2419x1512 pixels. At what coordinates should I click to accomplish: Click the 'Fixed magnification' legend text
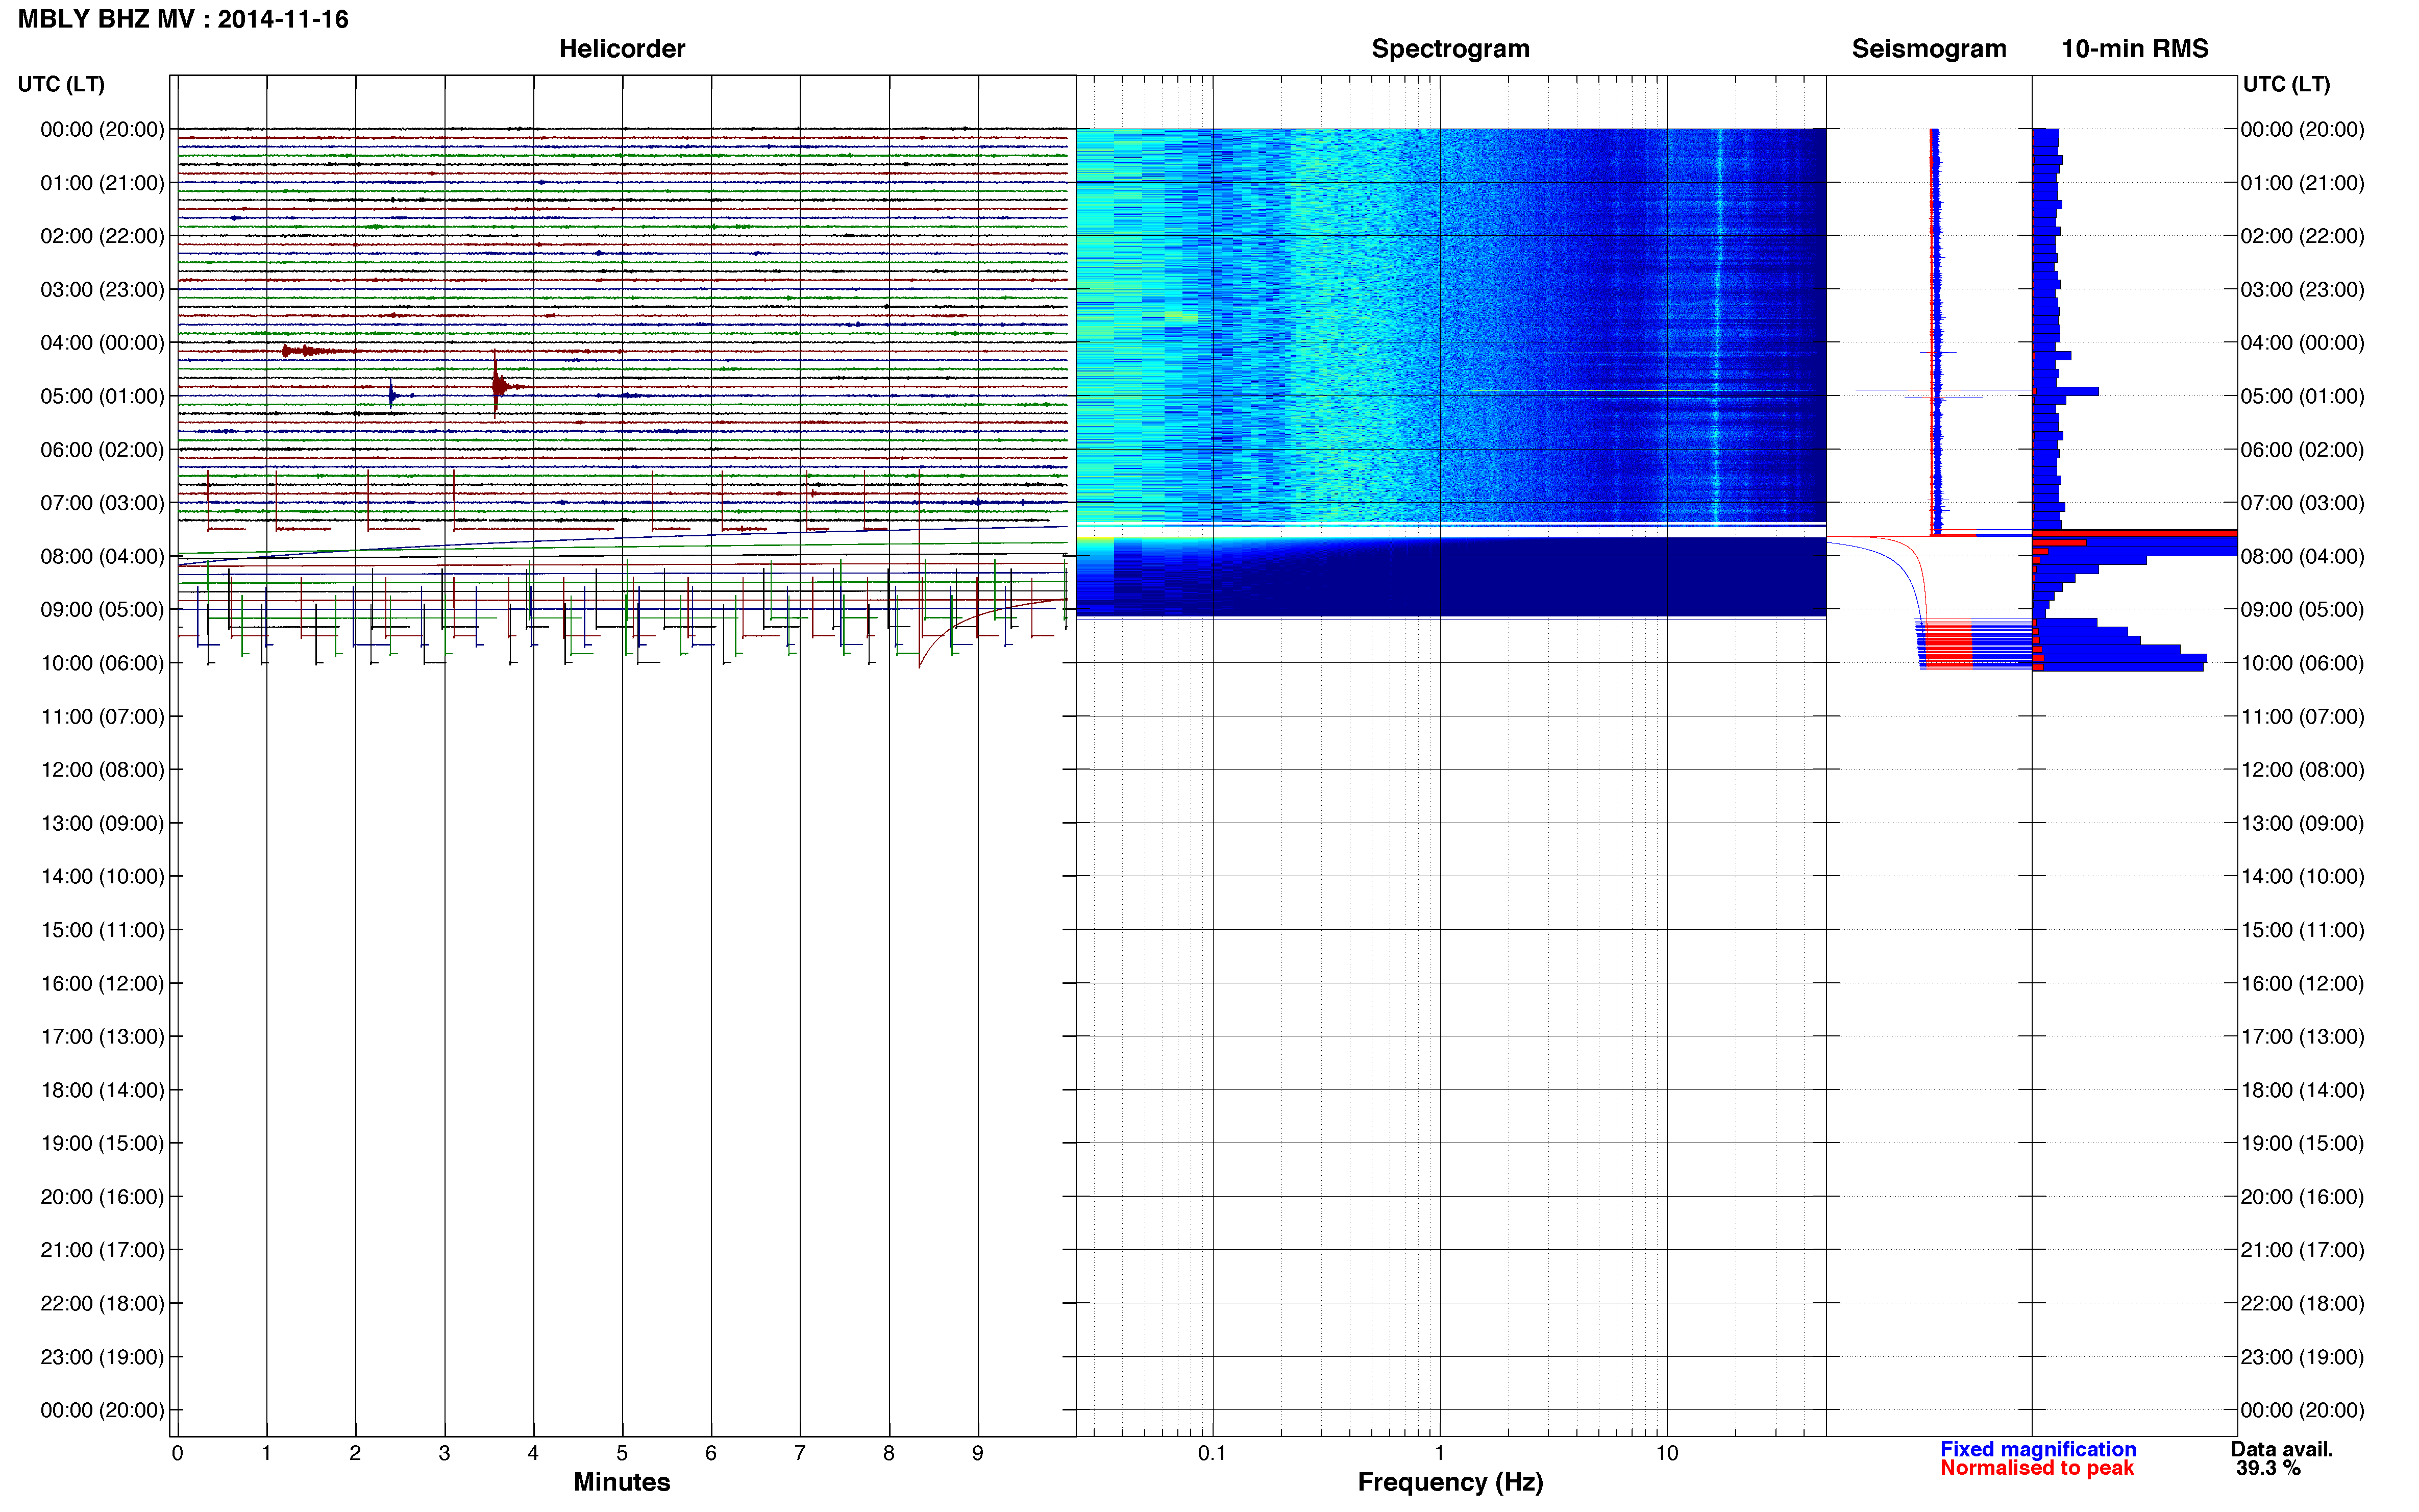click(2037, 1449)
